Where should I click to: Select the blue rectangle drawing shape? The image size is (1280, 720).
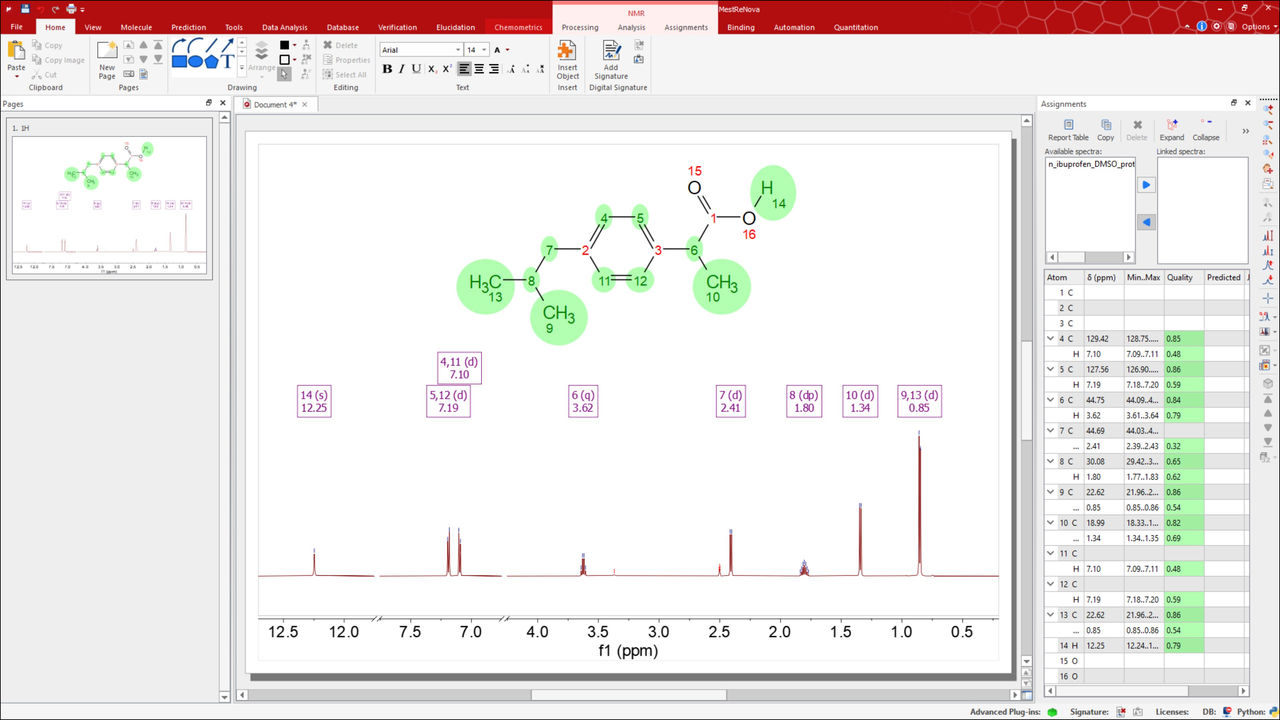point(179,62)
